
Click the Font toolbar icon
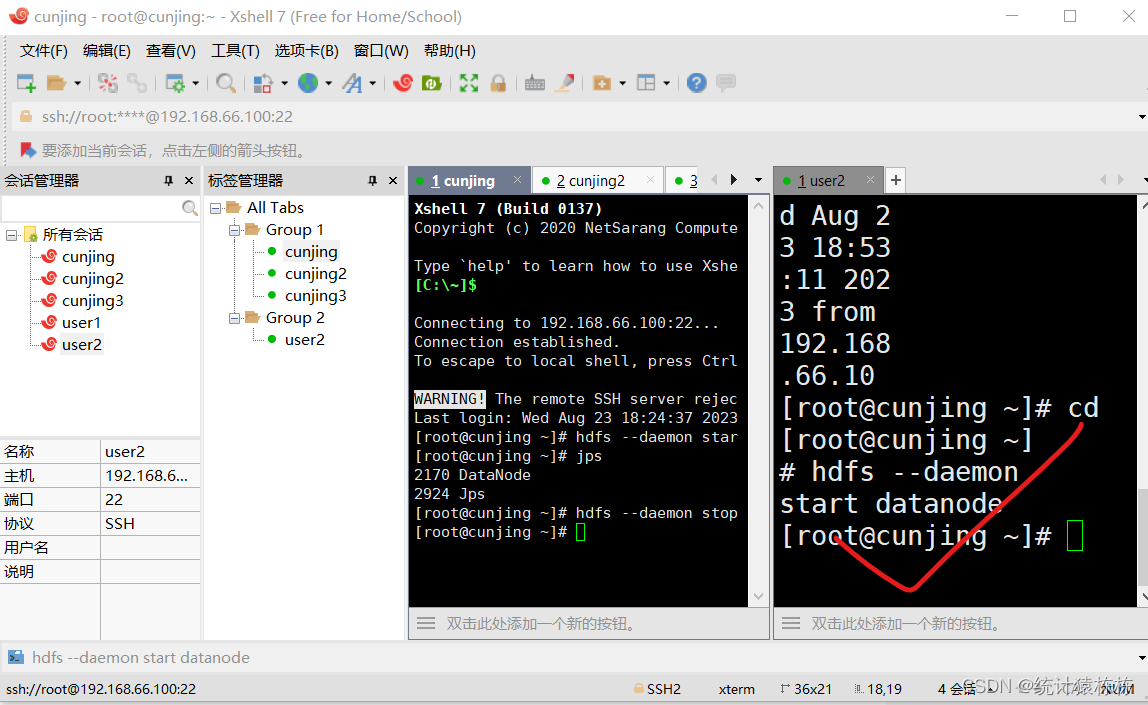353,83
